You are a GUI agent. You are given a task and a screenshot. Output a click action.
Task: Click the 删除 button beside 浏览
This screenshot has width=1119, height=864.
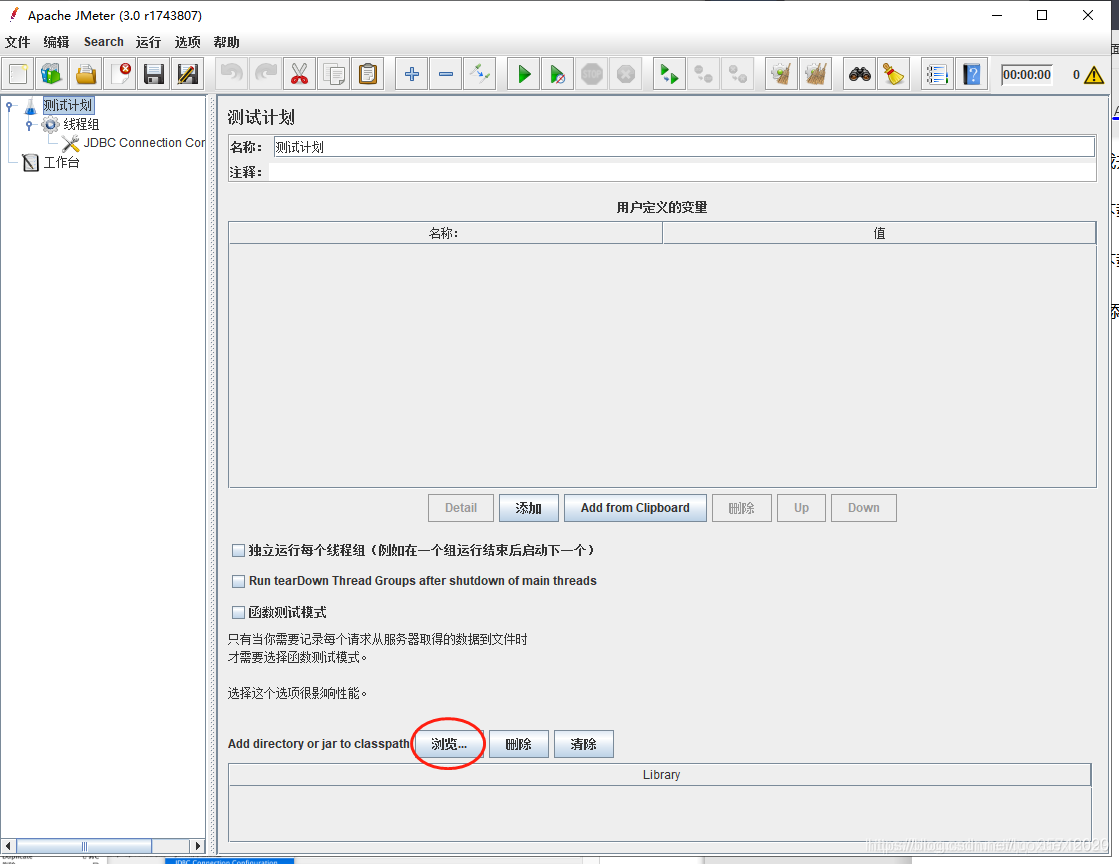click(x=519, y=744)
